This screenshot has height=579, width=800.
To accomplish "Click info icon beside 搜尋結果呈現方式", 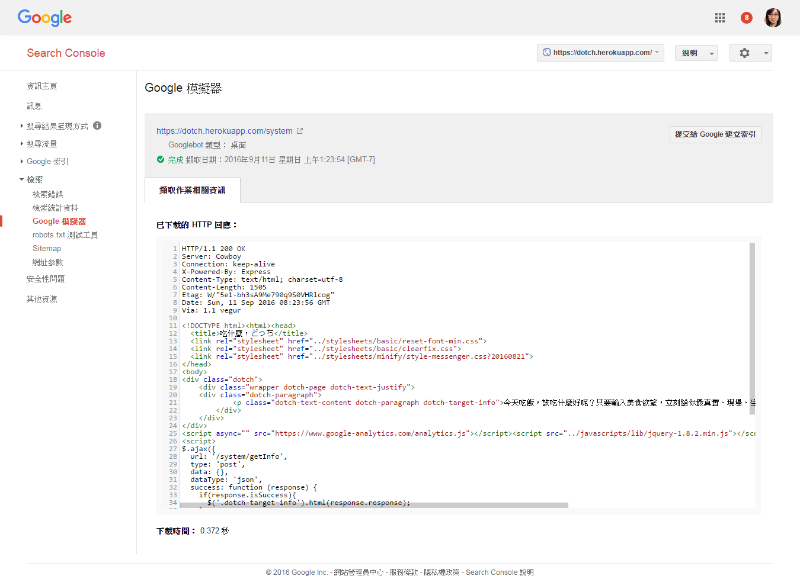I will coord(97,125).
